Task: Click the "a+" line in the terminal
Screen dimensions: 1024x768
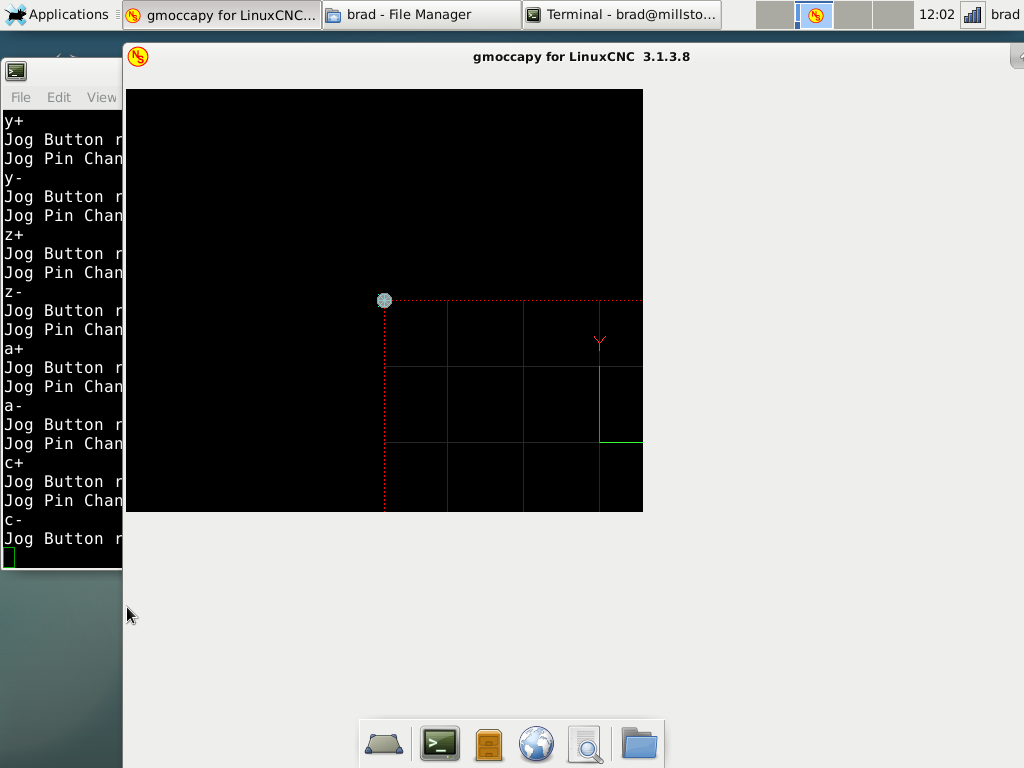Action: pos(14,349)
